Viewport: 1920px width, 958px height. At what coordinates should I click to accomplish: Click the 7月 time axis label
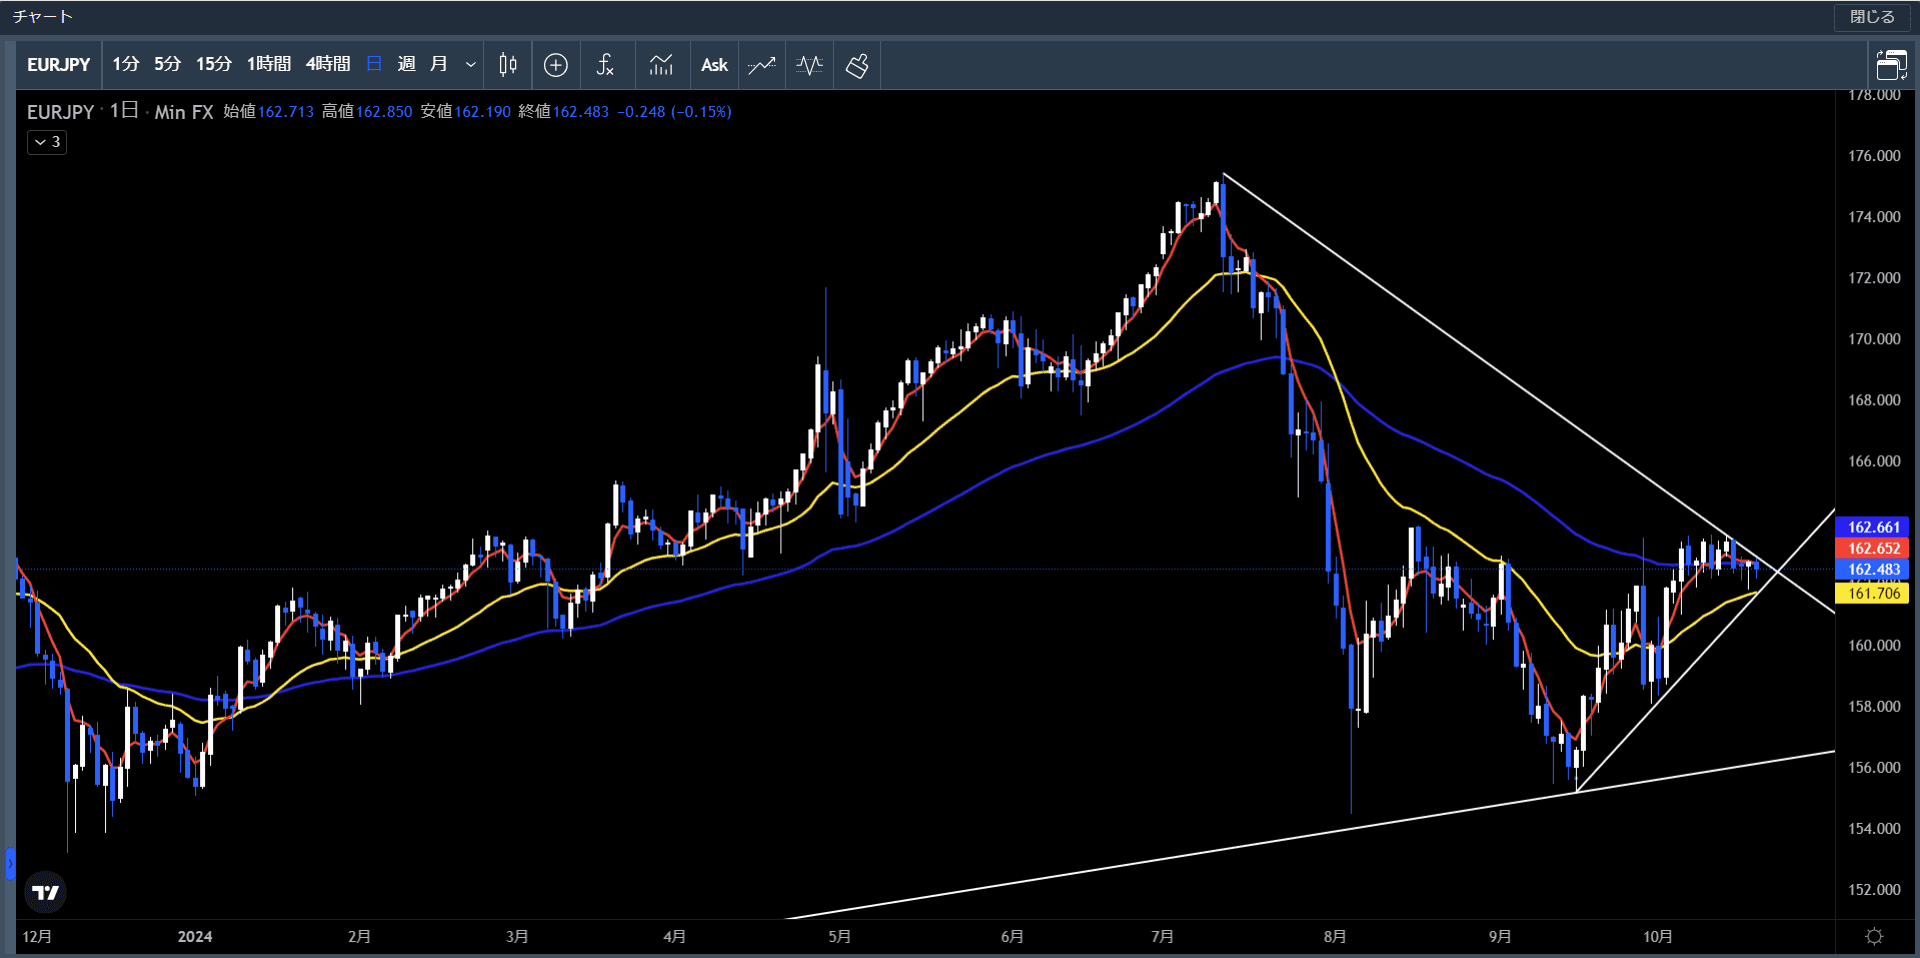tap(1162, 936)
